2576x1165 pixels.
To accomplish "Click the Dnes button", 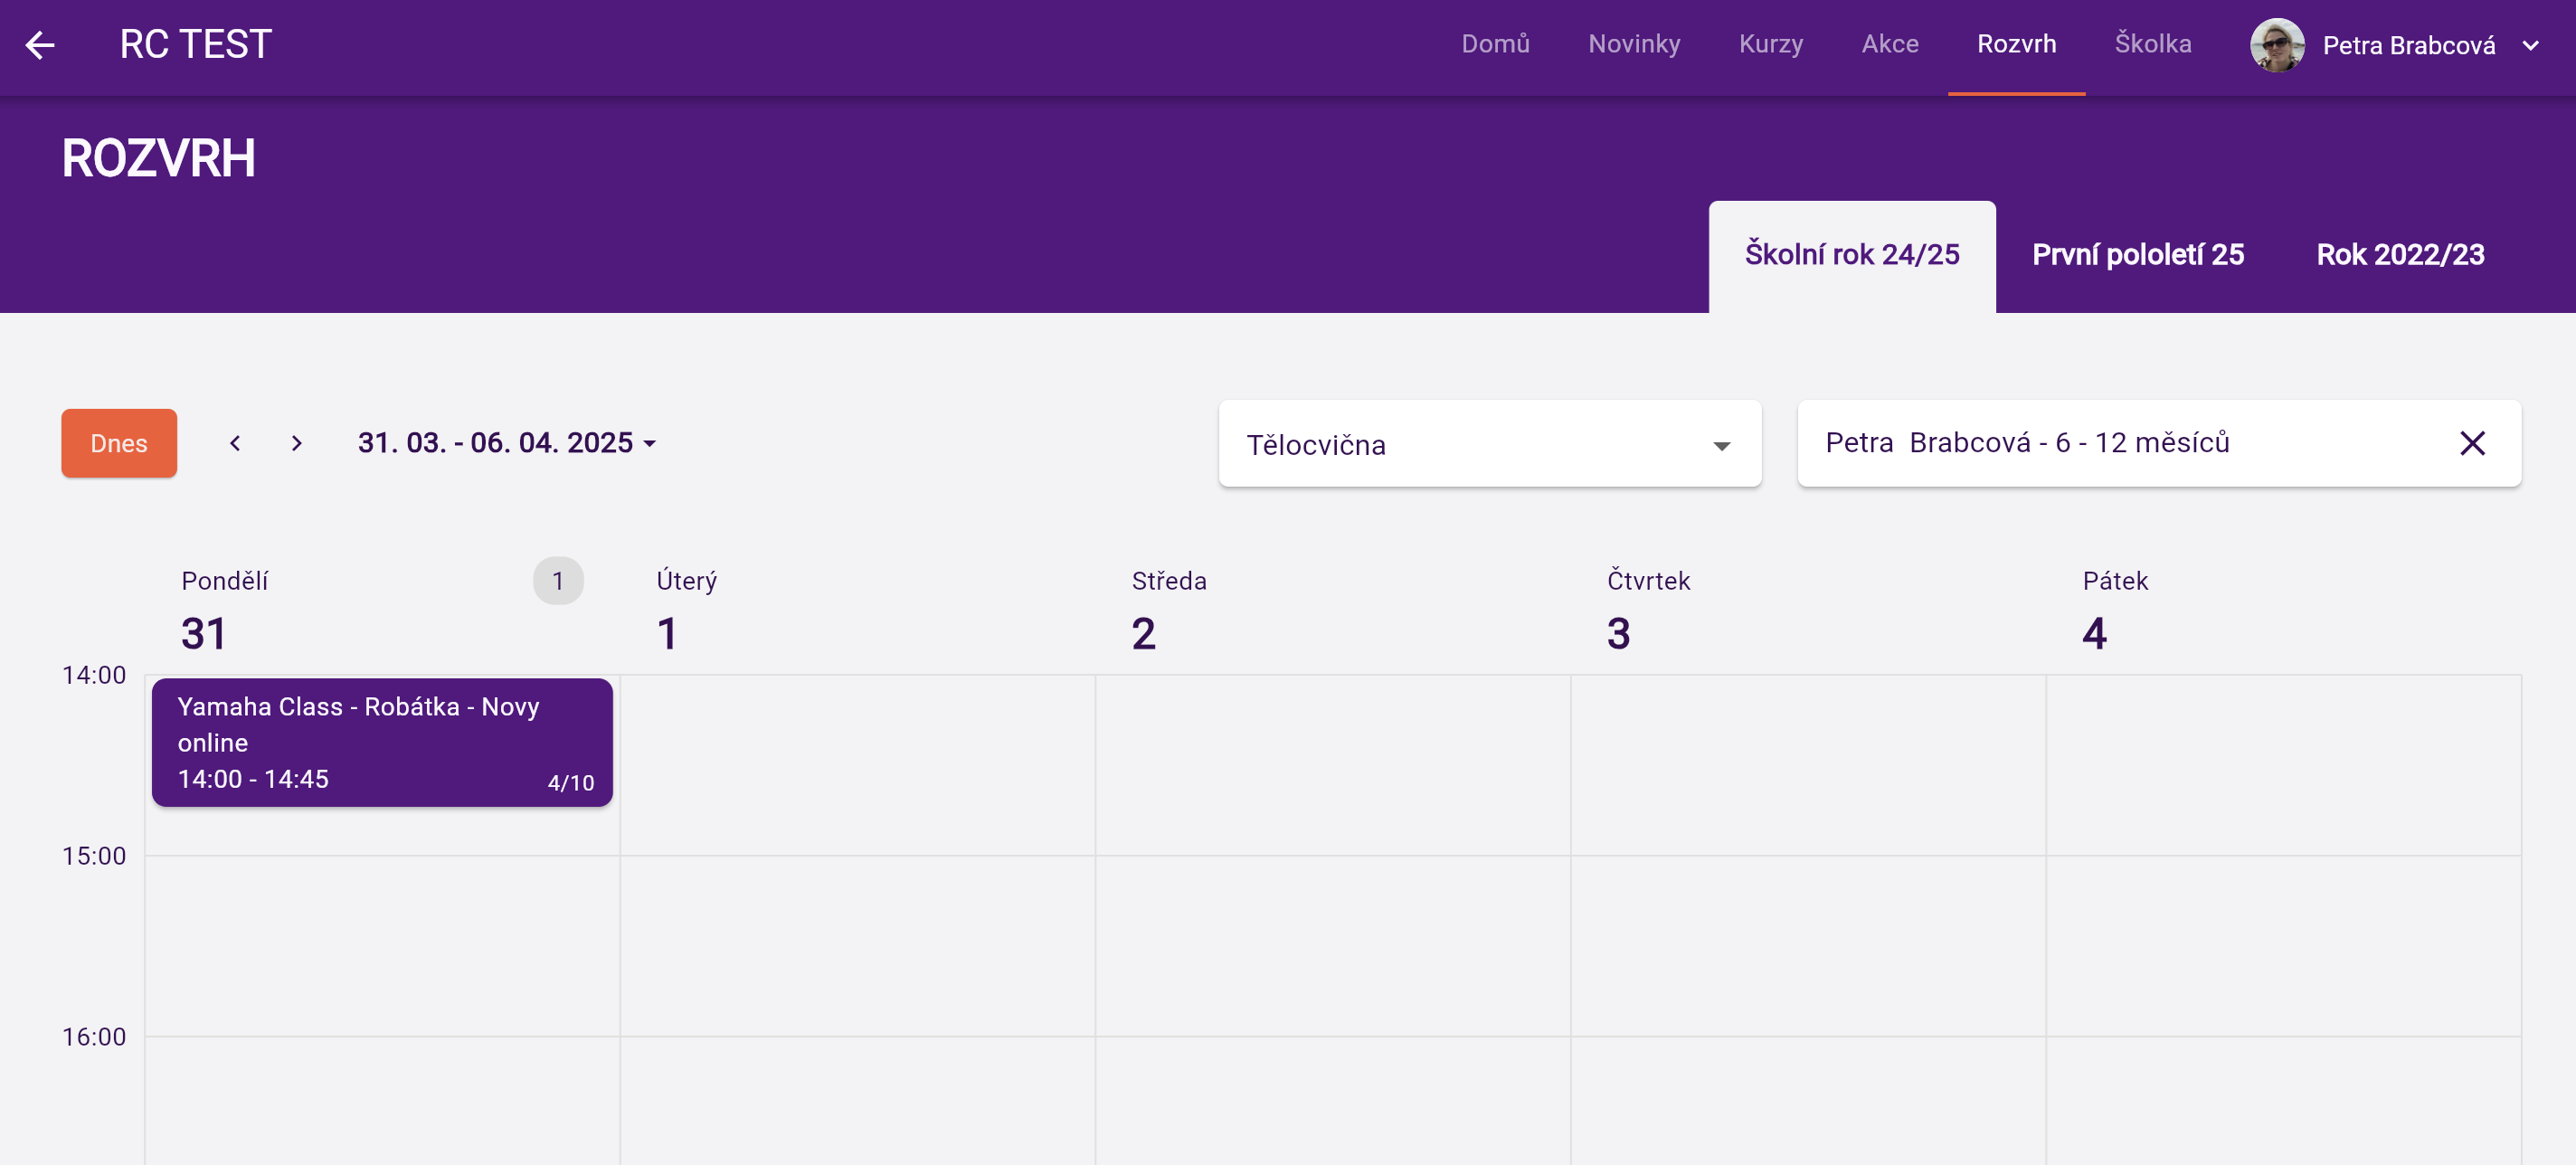I will point(119,443).
